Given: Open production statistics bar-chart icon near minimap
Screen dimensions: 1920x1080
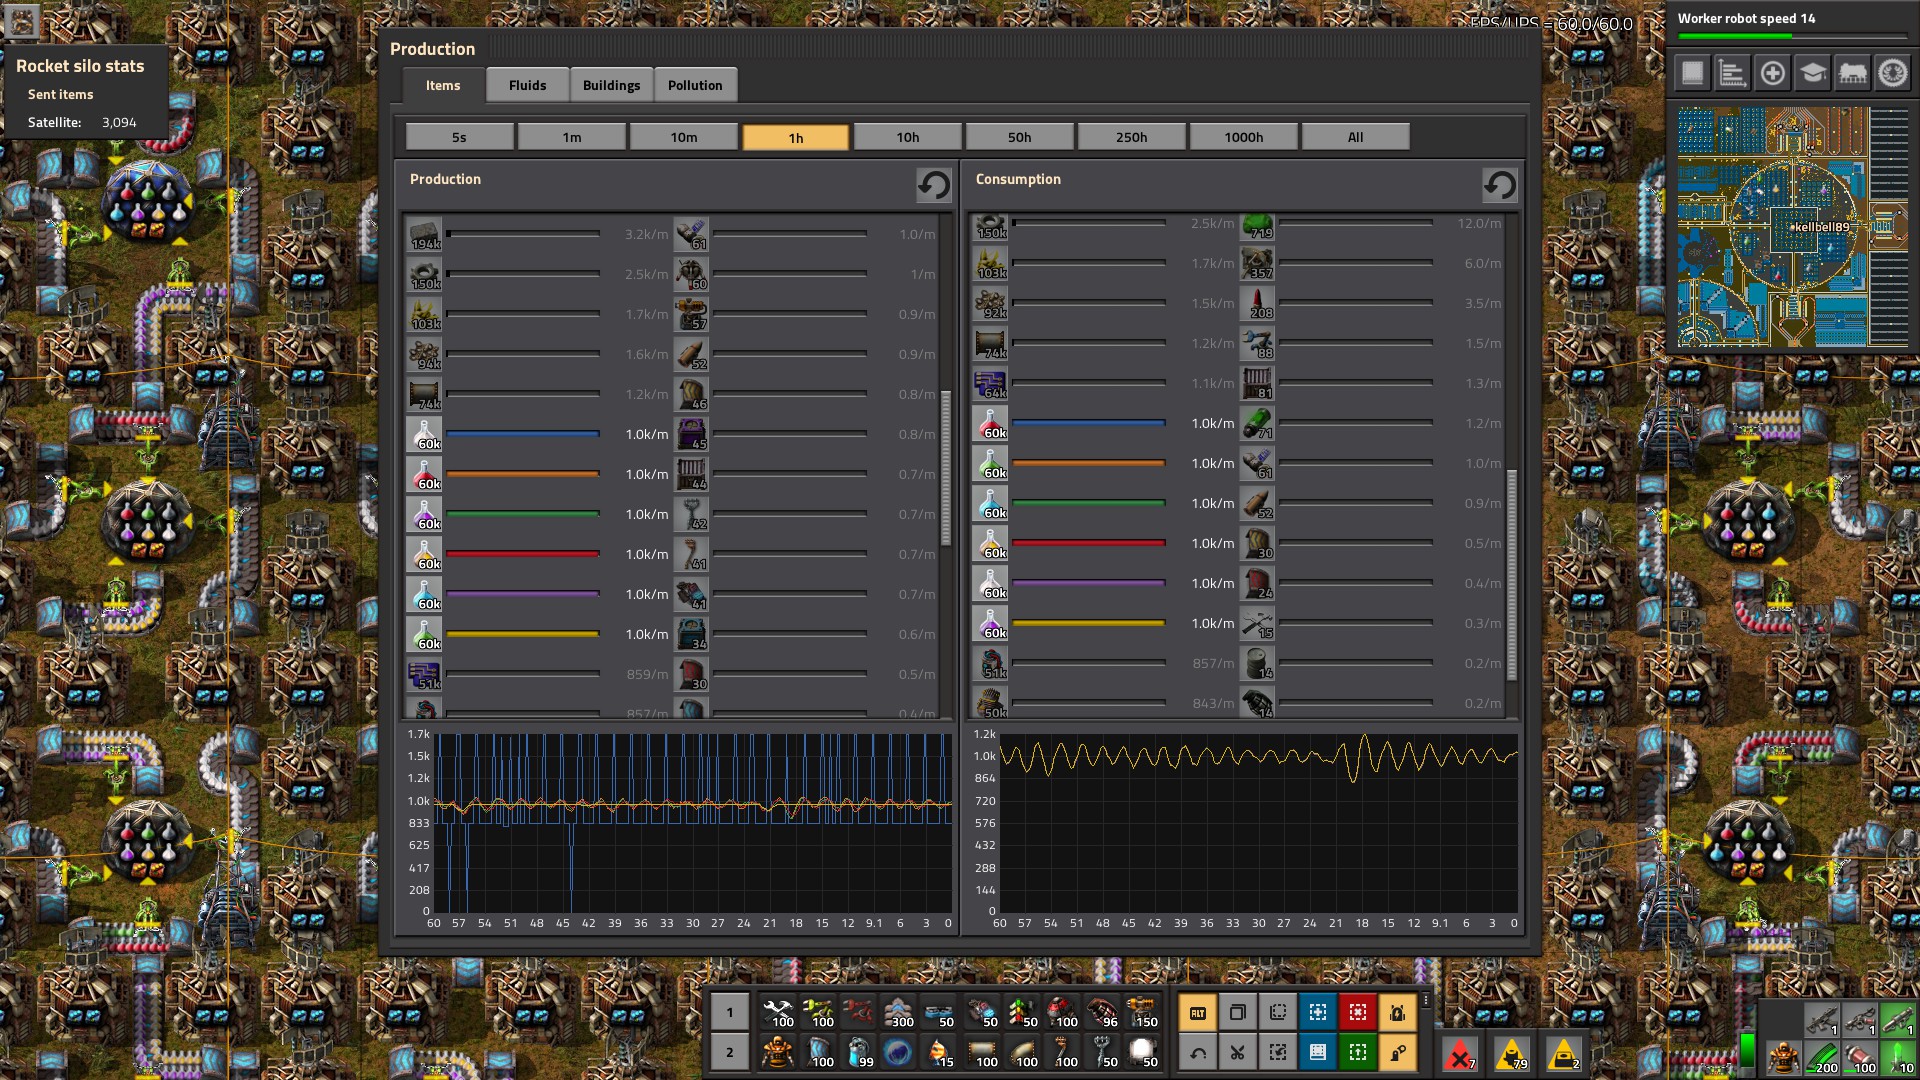Looking at the screenshot, I should pos(1732,73).
